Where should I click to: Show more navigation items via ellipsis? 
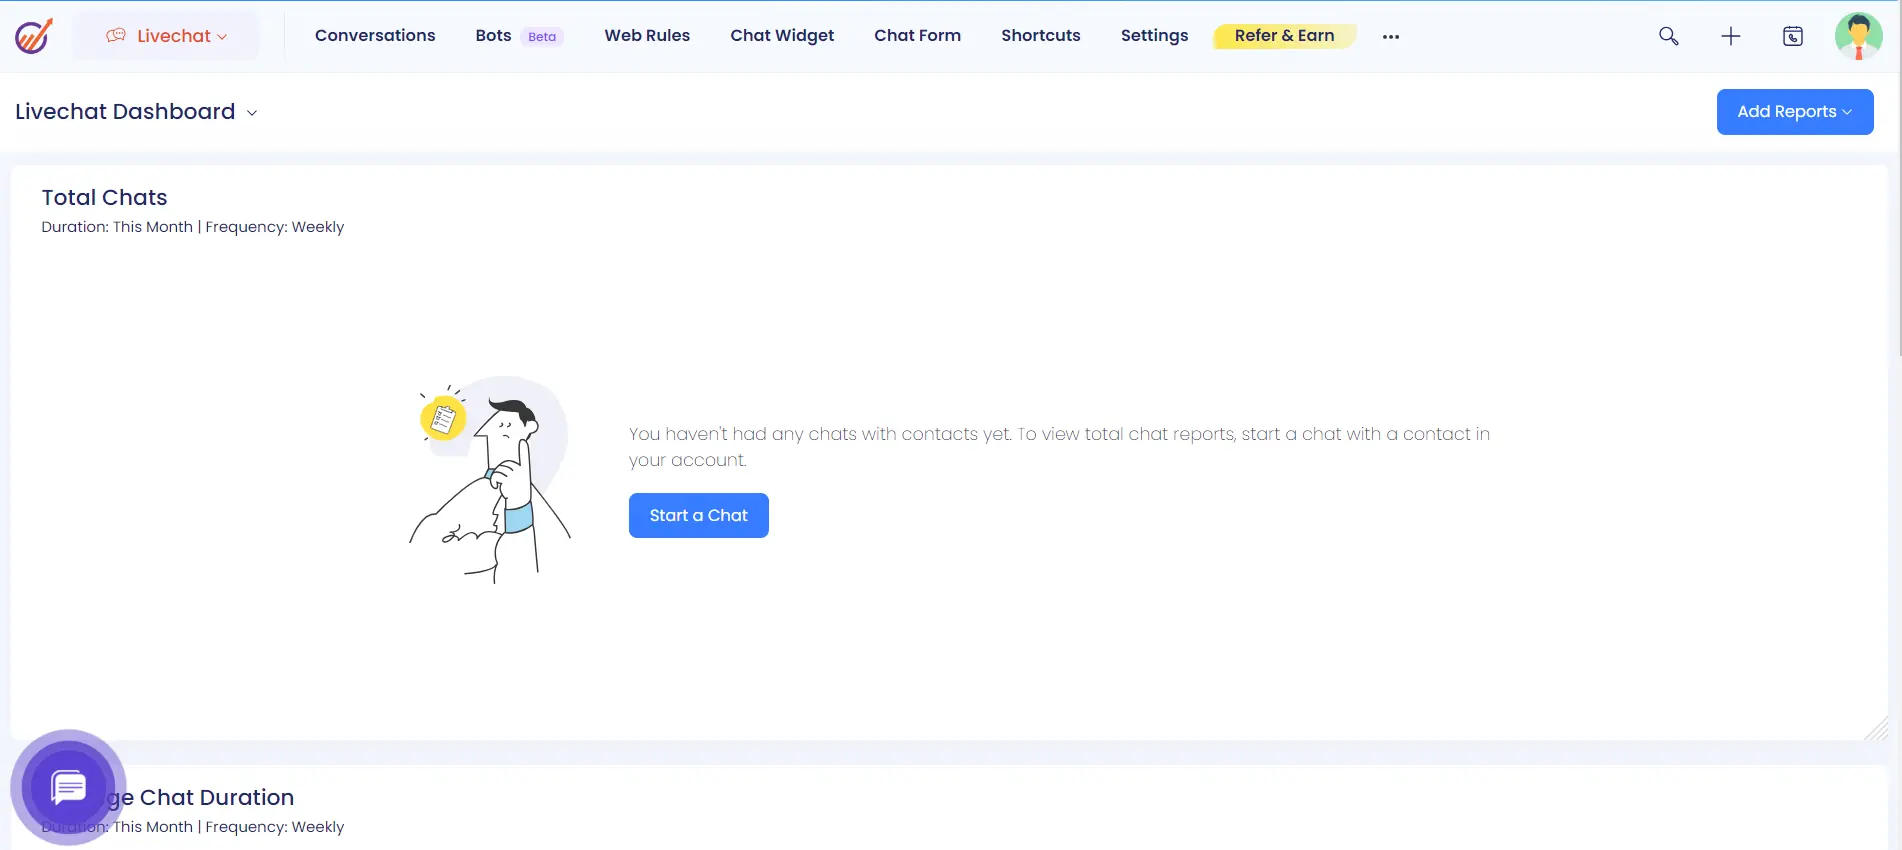click(x=1390, y=36)
